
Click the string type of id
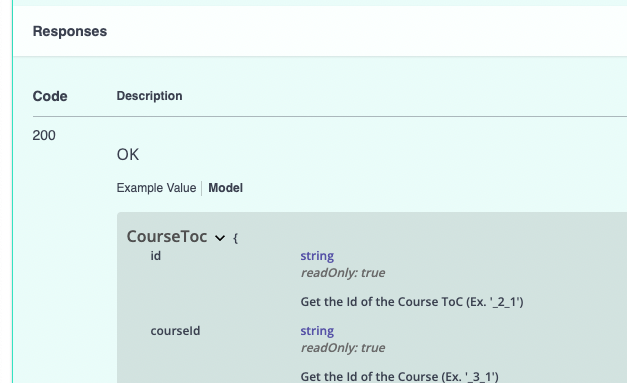(317, 256)
